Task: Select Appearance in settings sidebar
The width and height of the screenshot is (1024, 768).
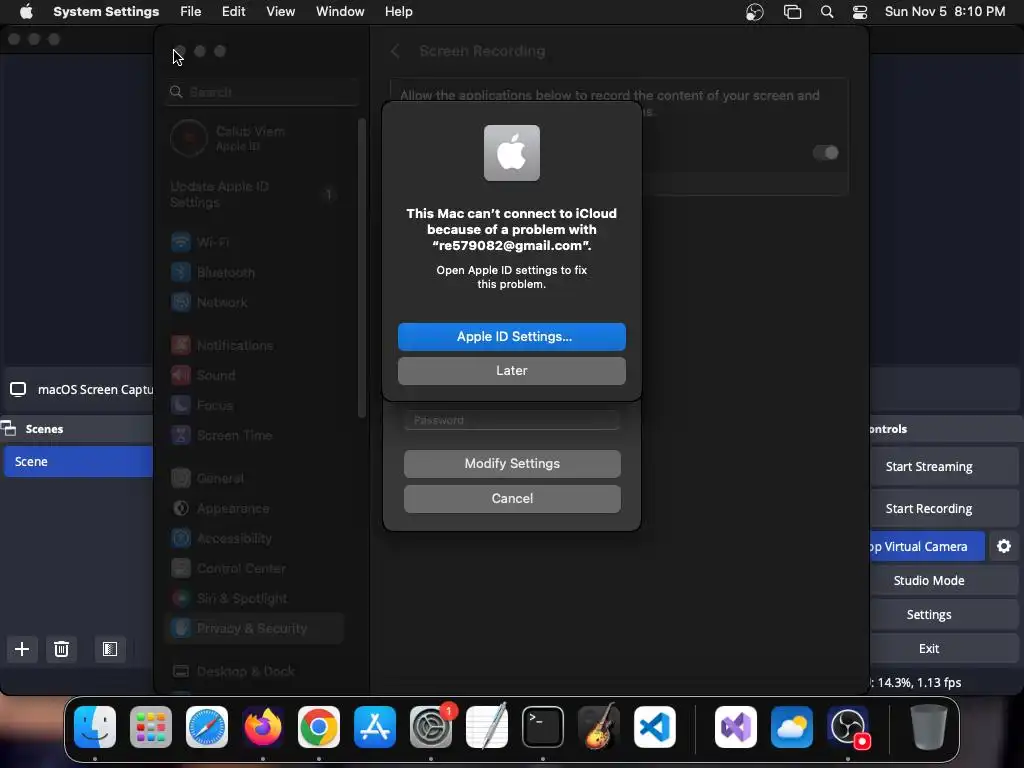Action: pyautogui.click(x=255, y=509)
